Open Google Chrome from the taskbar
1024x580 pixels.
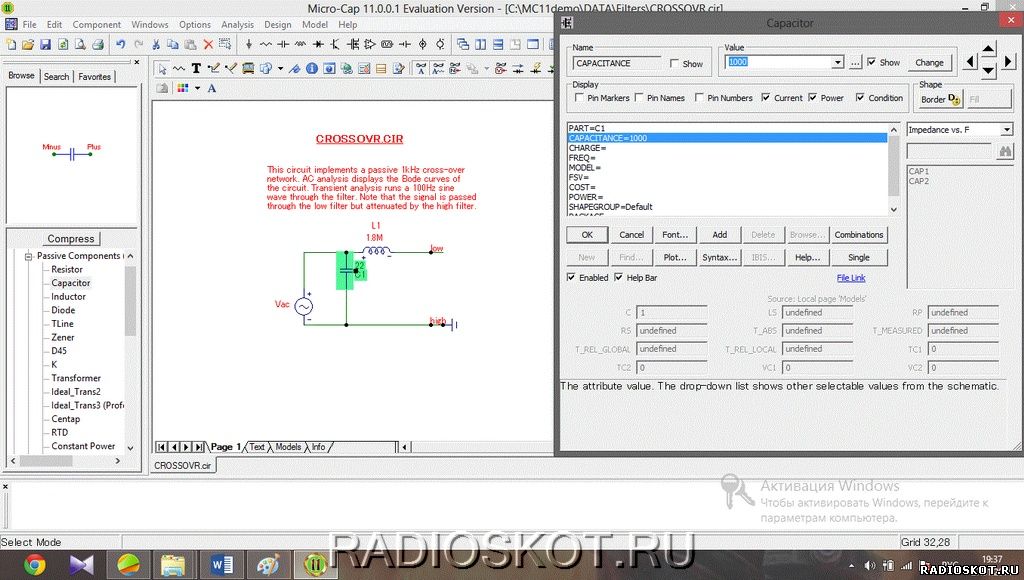point(35,564)
